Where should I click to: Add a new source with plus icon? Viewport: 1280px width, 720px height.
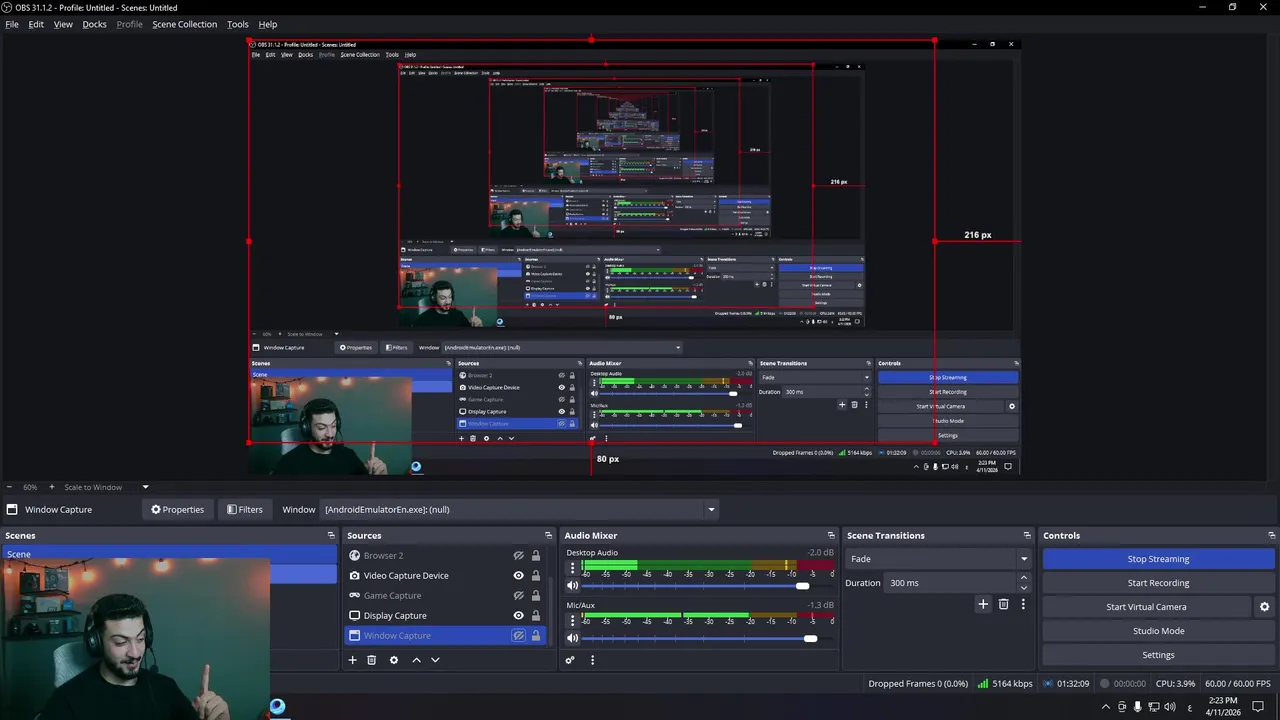pos(352,660)
